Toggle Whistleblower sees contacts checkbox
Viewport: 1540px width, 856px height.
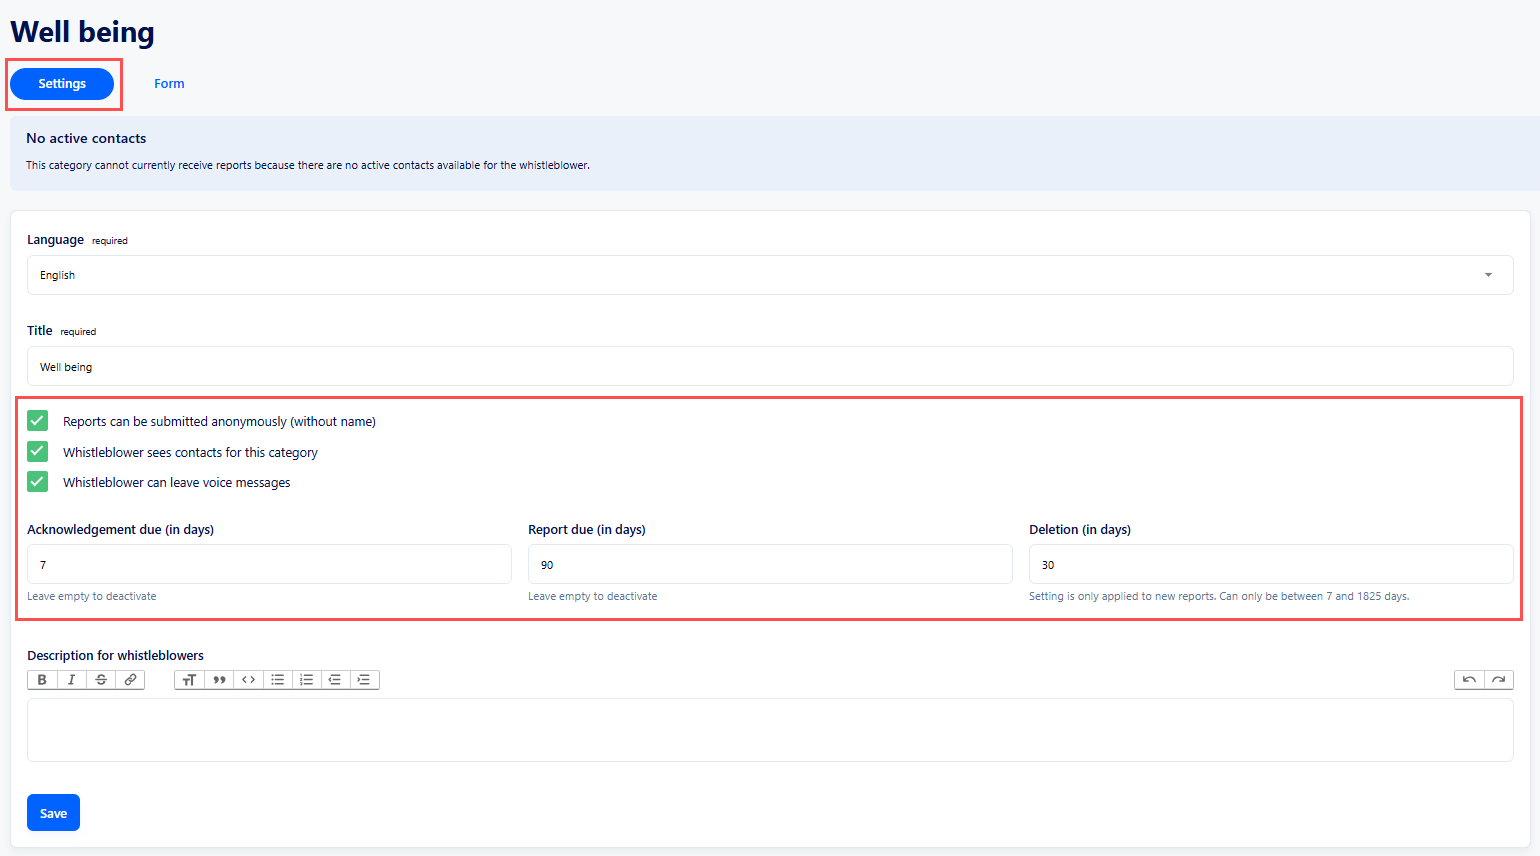[x=38, y=452]
